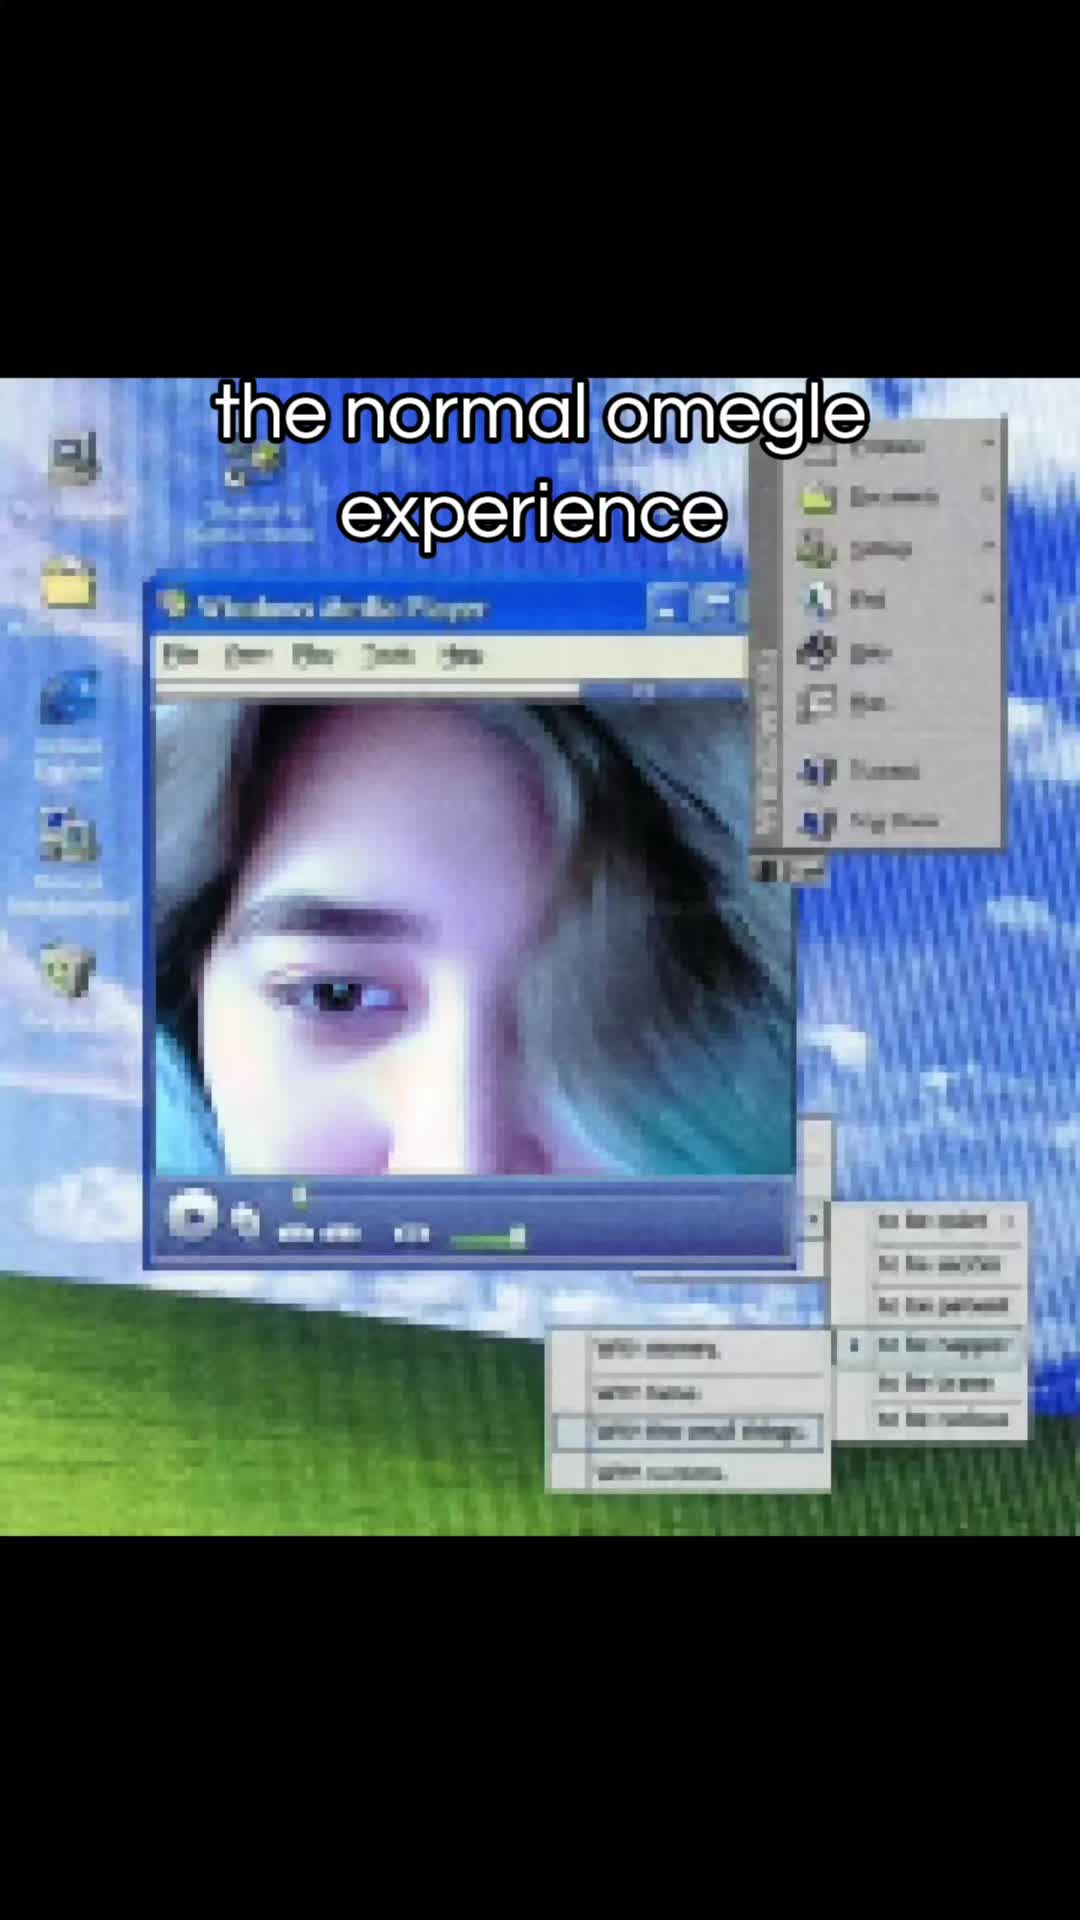Expand the Settings submenu arrow in Start menu
This screenshot has height=1920, width=1080.
pos(988,546)
